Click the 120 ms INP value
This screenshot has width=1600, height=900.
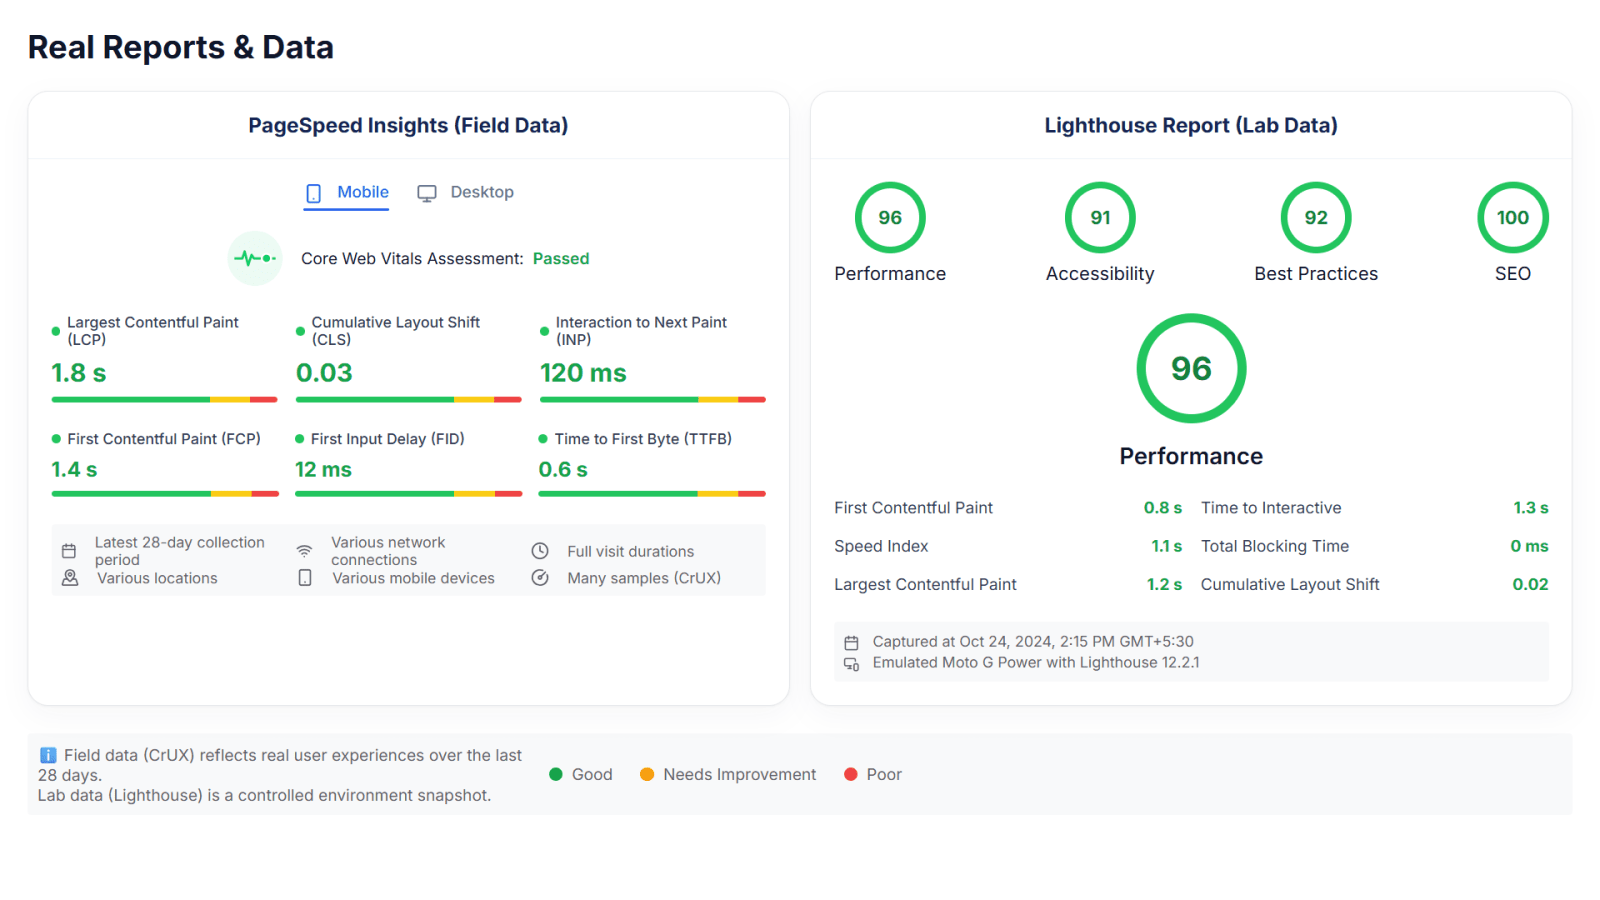[583, 373]
